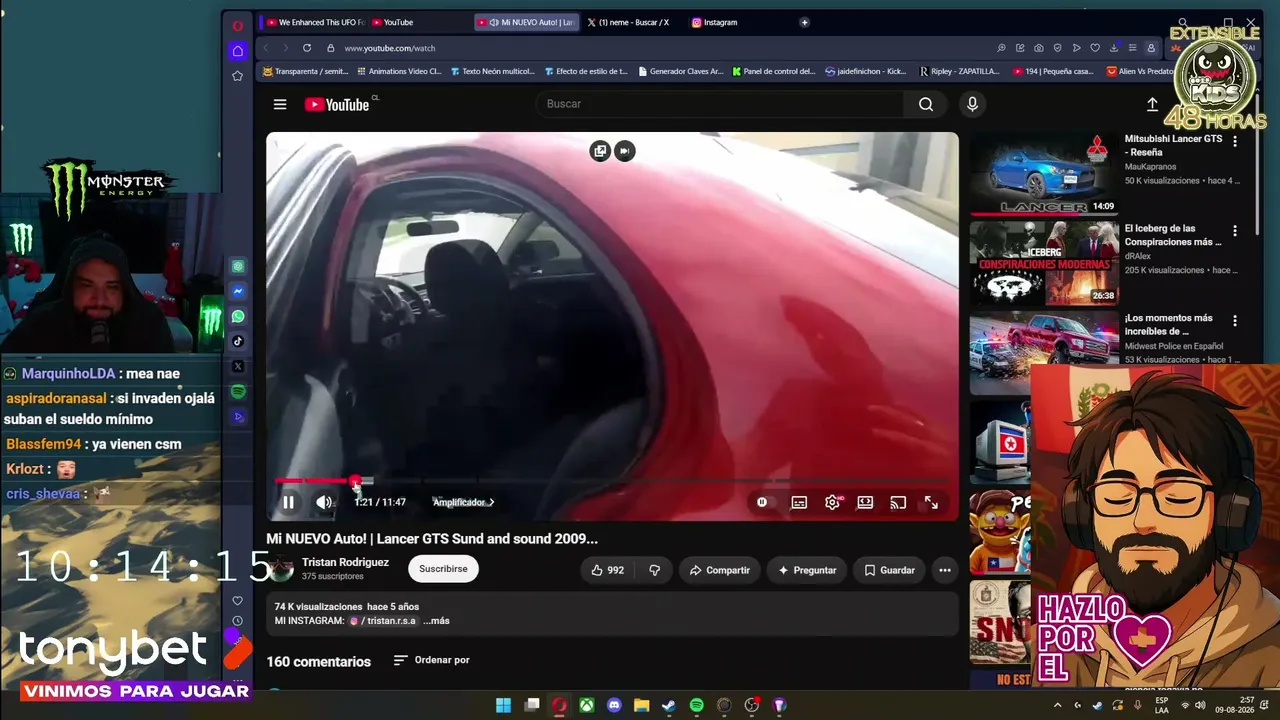Enter fullscreen video mode

tap(931, 502)
